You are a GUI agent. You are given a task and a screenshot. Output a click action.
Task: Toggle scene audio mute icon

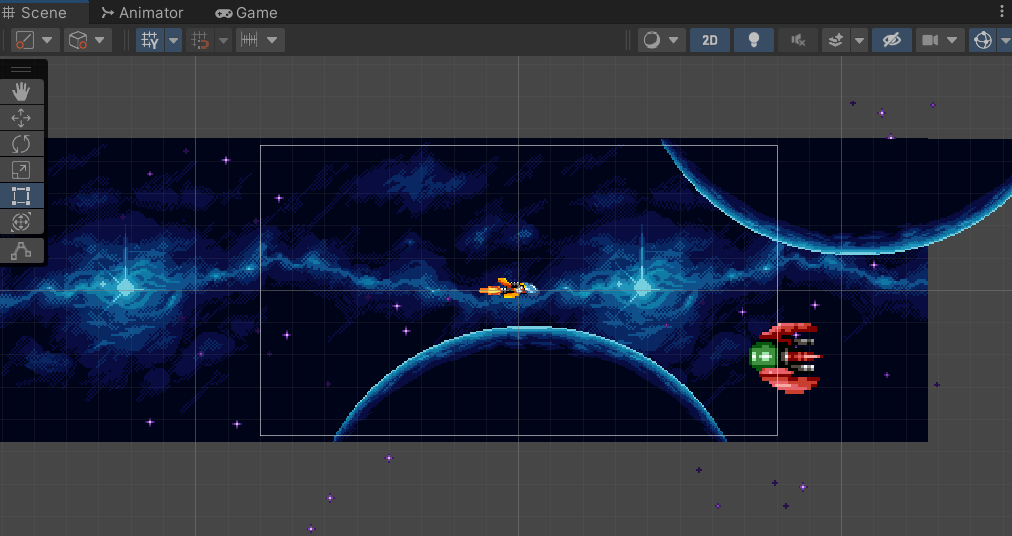(x=798, y=40)
